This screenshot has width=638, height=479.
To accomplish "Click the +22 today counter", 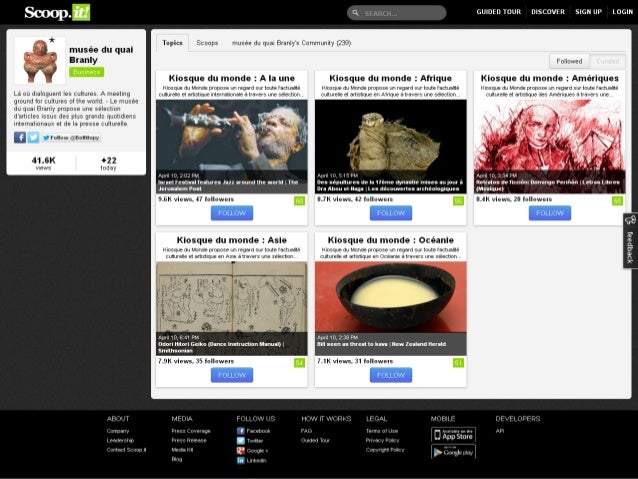I will pyautogui.click(x=109, y=163).
